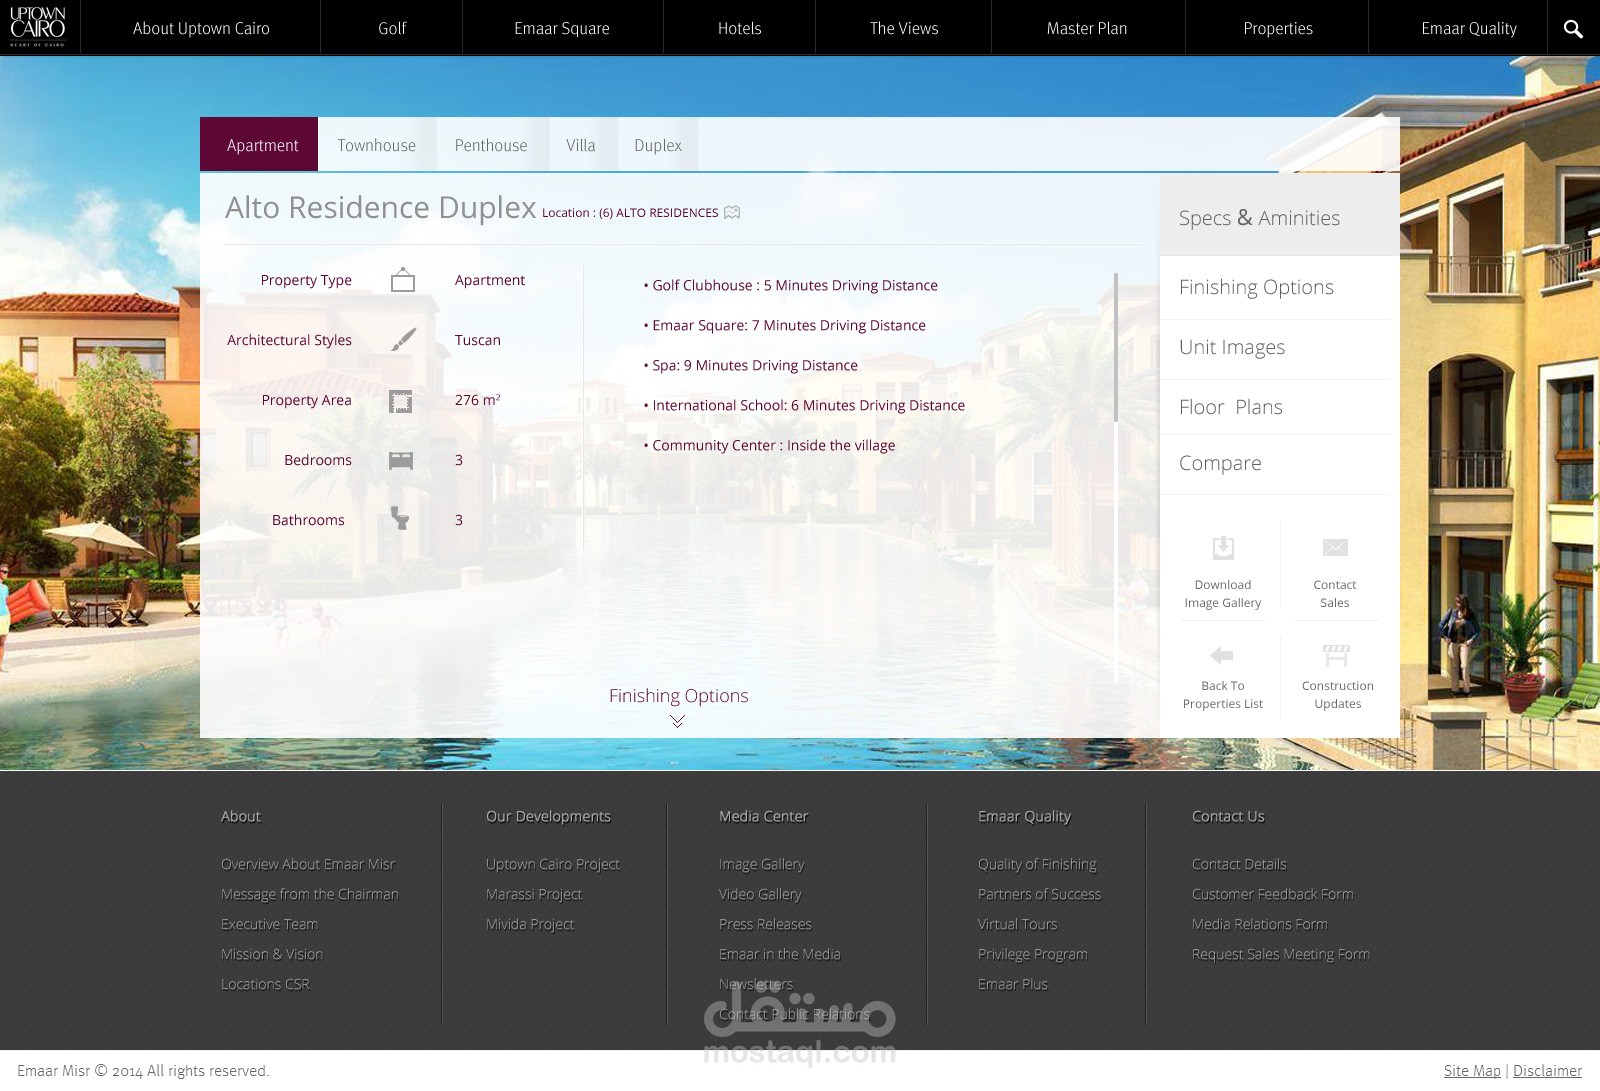Click the Back To Properties List arrow icon
This screenshot has width=1600, height=1091.
tap(1222, 655)
